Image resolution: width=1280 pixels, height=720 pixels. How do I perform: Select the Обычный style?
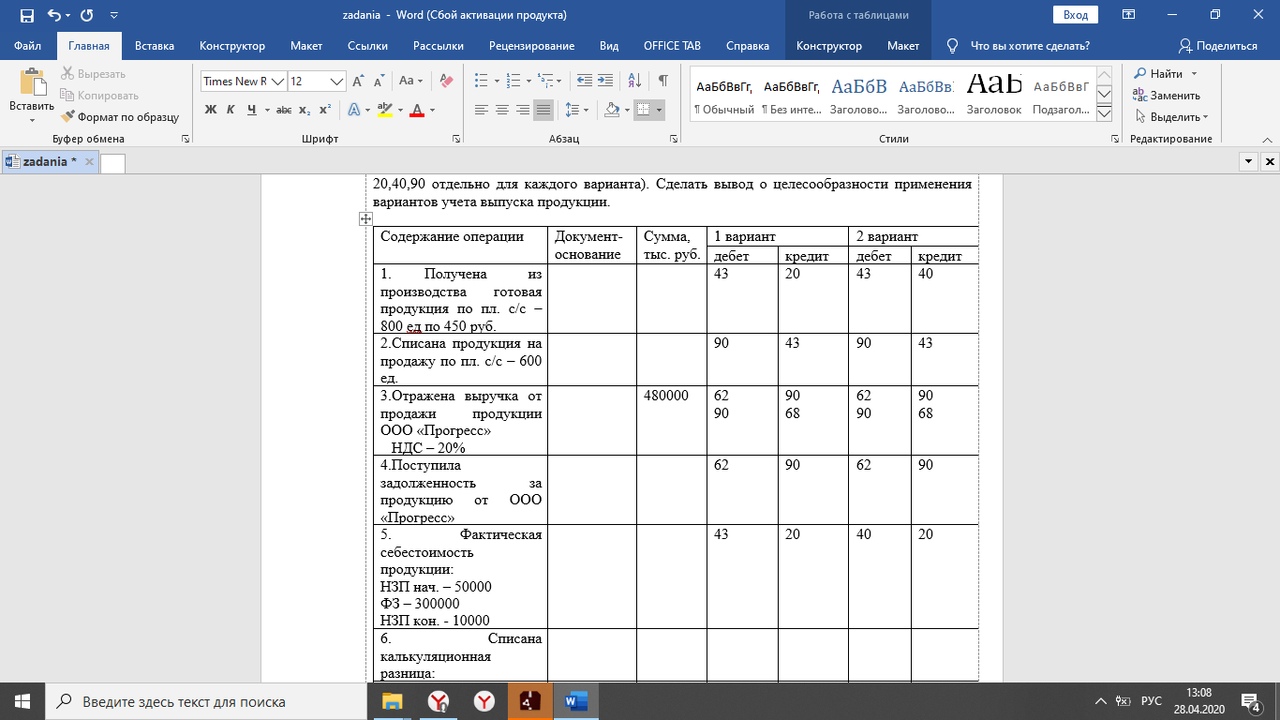coord(724,95)
